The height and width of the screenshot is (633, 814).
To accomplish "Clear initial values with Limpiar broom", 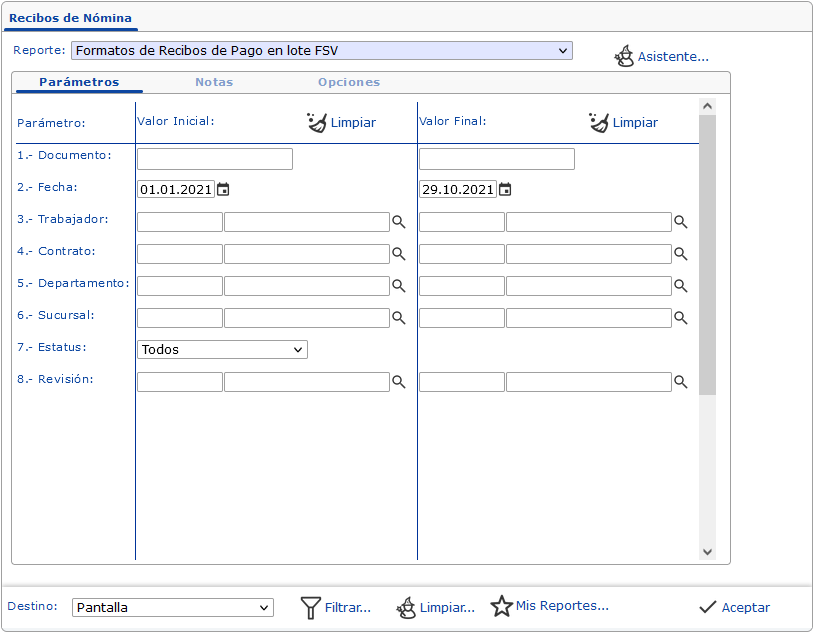I will [x=341, y=122].
